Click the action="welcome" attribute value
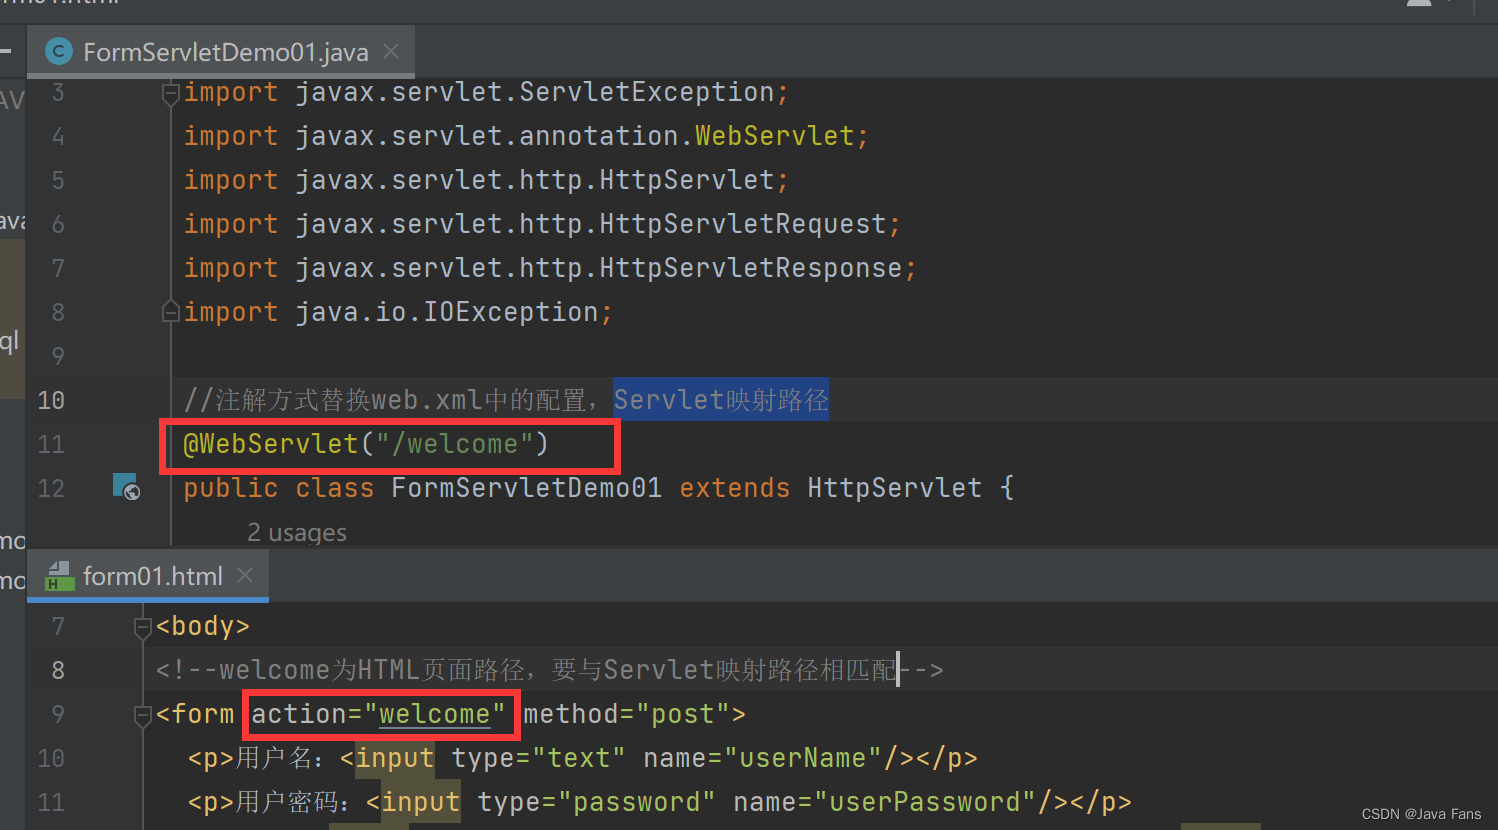 [x=435, y=714]
